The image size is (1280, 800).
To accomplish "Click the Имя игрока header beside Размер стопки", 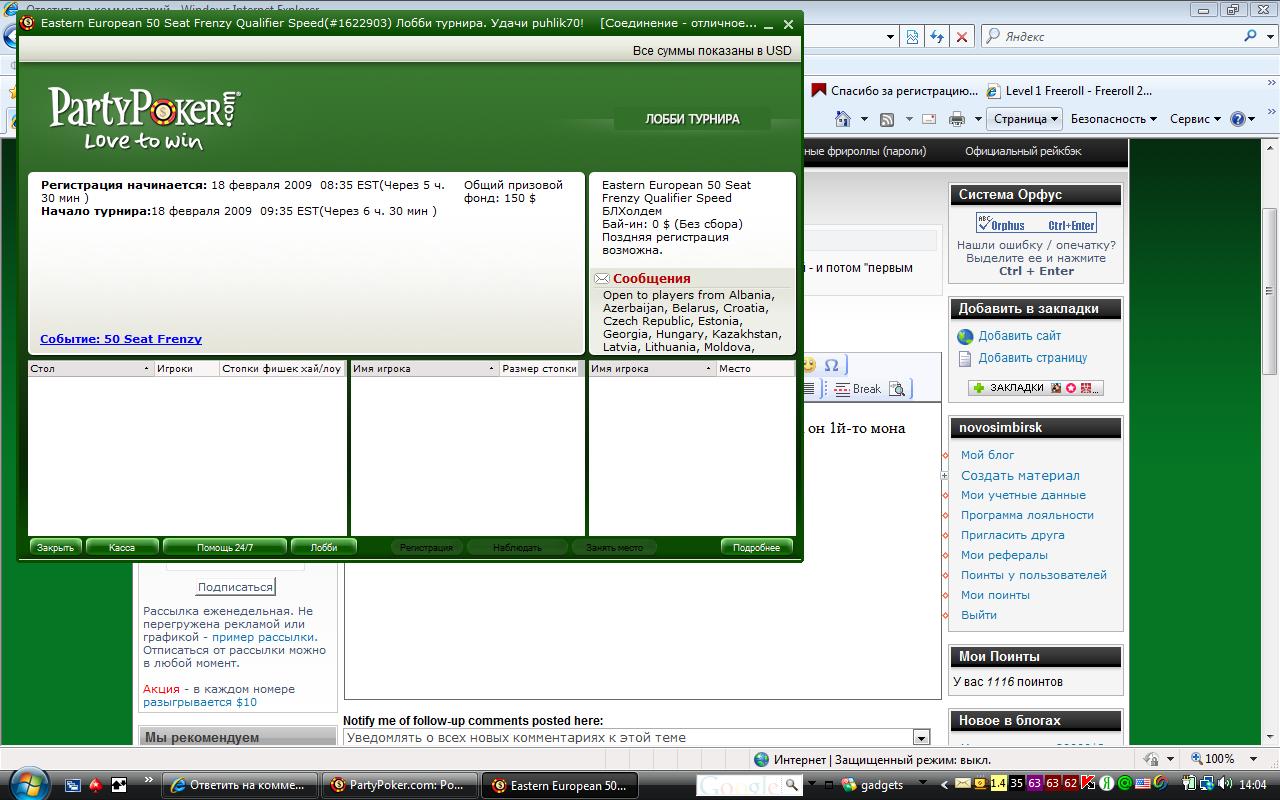I will point(424,368).
